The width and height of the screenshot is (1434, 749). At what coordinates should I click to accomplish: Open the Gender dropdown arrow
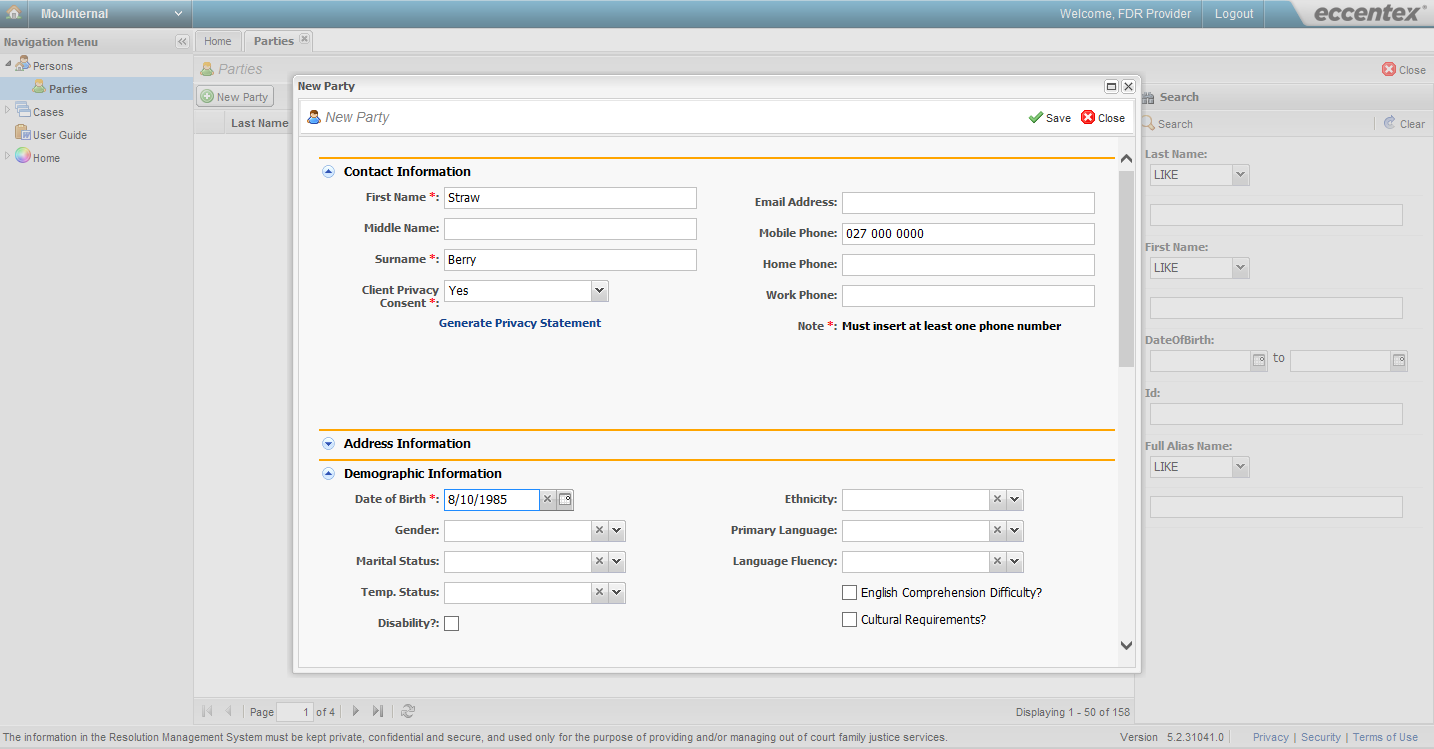616,531
